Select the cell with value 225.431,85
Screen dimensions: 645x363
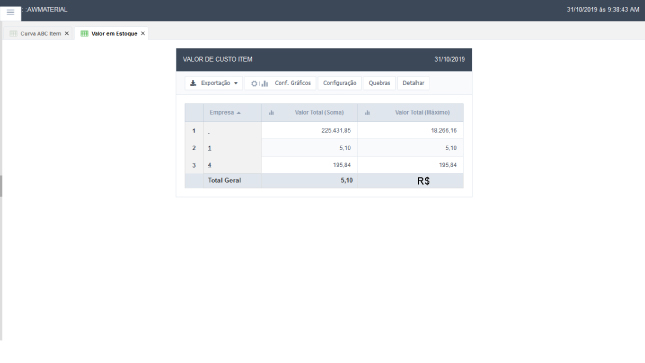coord(309,130)
